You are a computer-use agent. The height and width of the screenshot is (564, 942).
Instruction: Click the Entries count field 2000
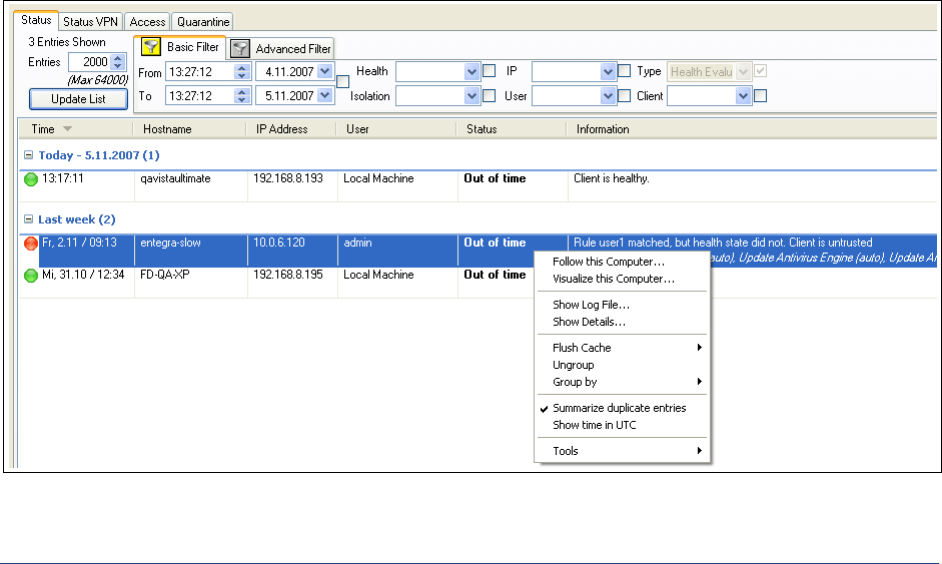[x=94, y=62]
